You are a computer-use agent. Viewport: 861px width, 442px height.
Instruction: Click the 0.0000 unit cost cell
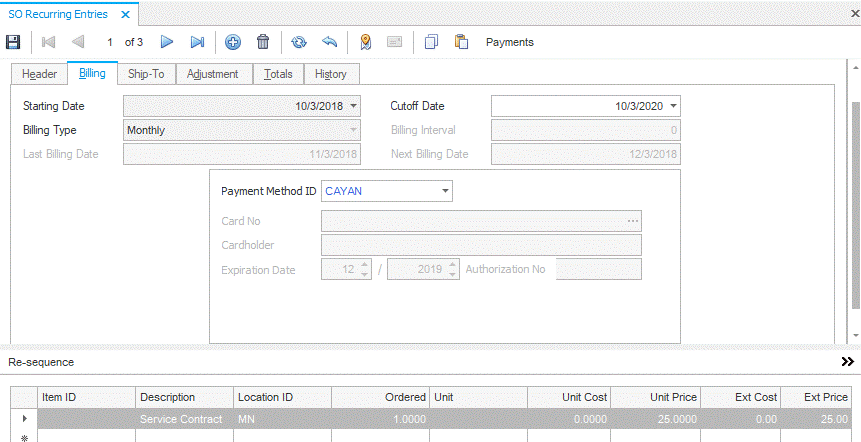(x=569, y=419)
